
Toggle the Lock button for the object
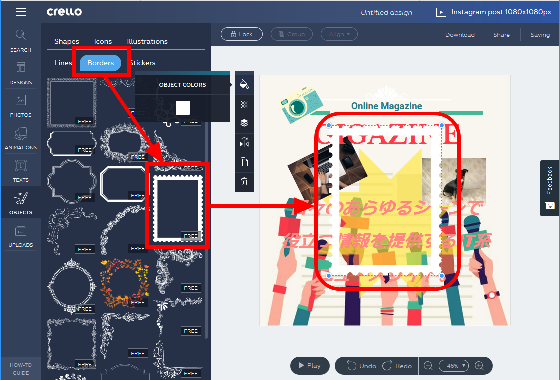pos(242,34)
